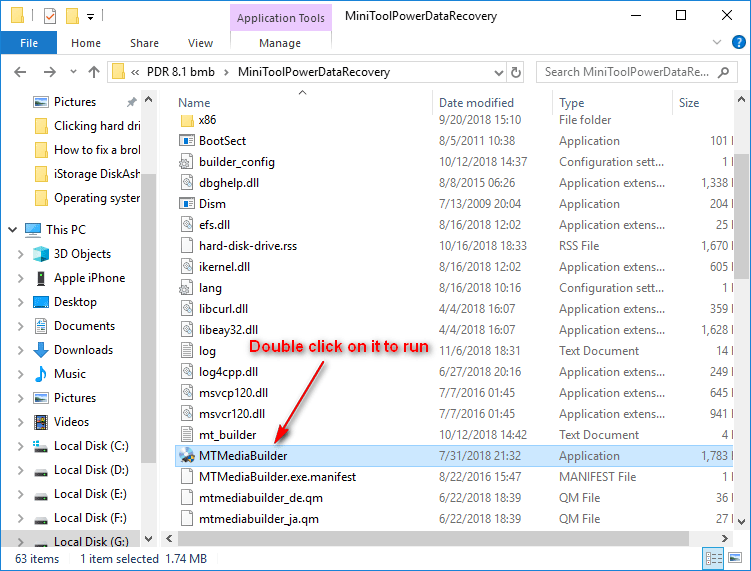
Task: Click the Dism application icon
Action: coord(186,204)
